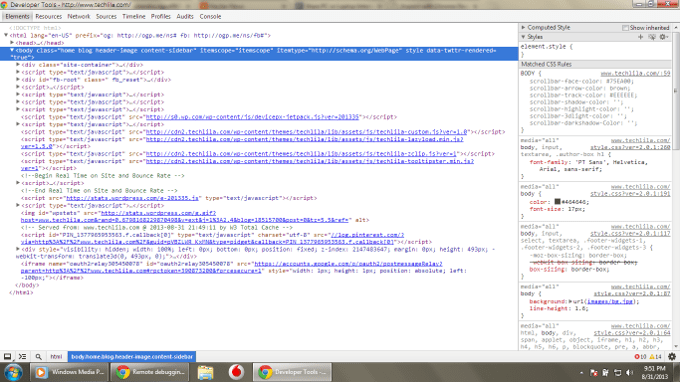The image size is (680, 382).
Task: Open the Network tab
Action: pyautogui.click(x=79, y=16)
